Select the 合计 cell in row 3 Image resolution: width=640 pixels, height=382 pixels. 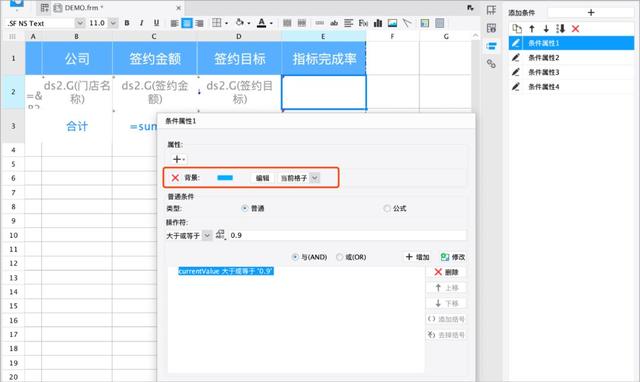(77, 126)
